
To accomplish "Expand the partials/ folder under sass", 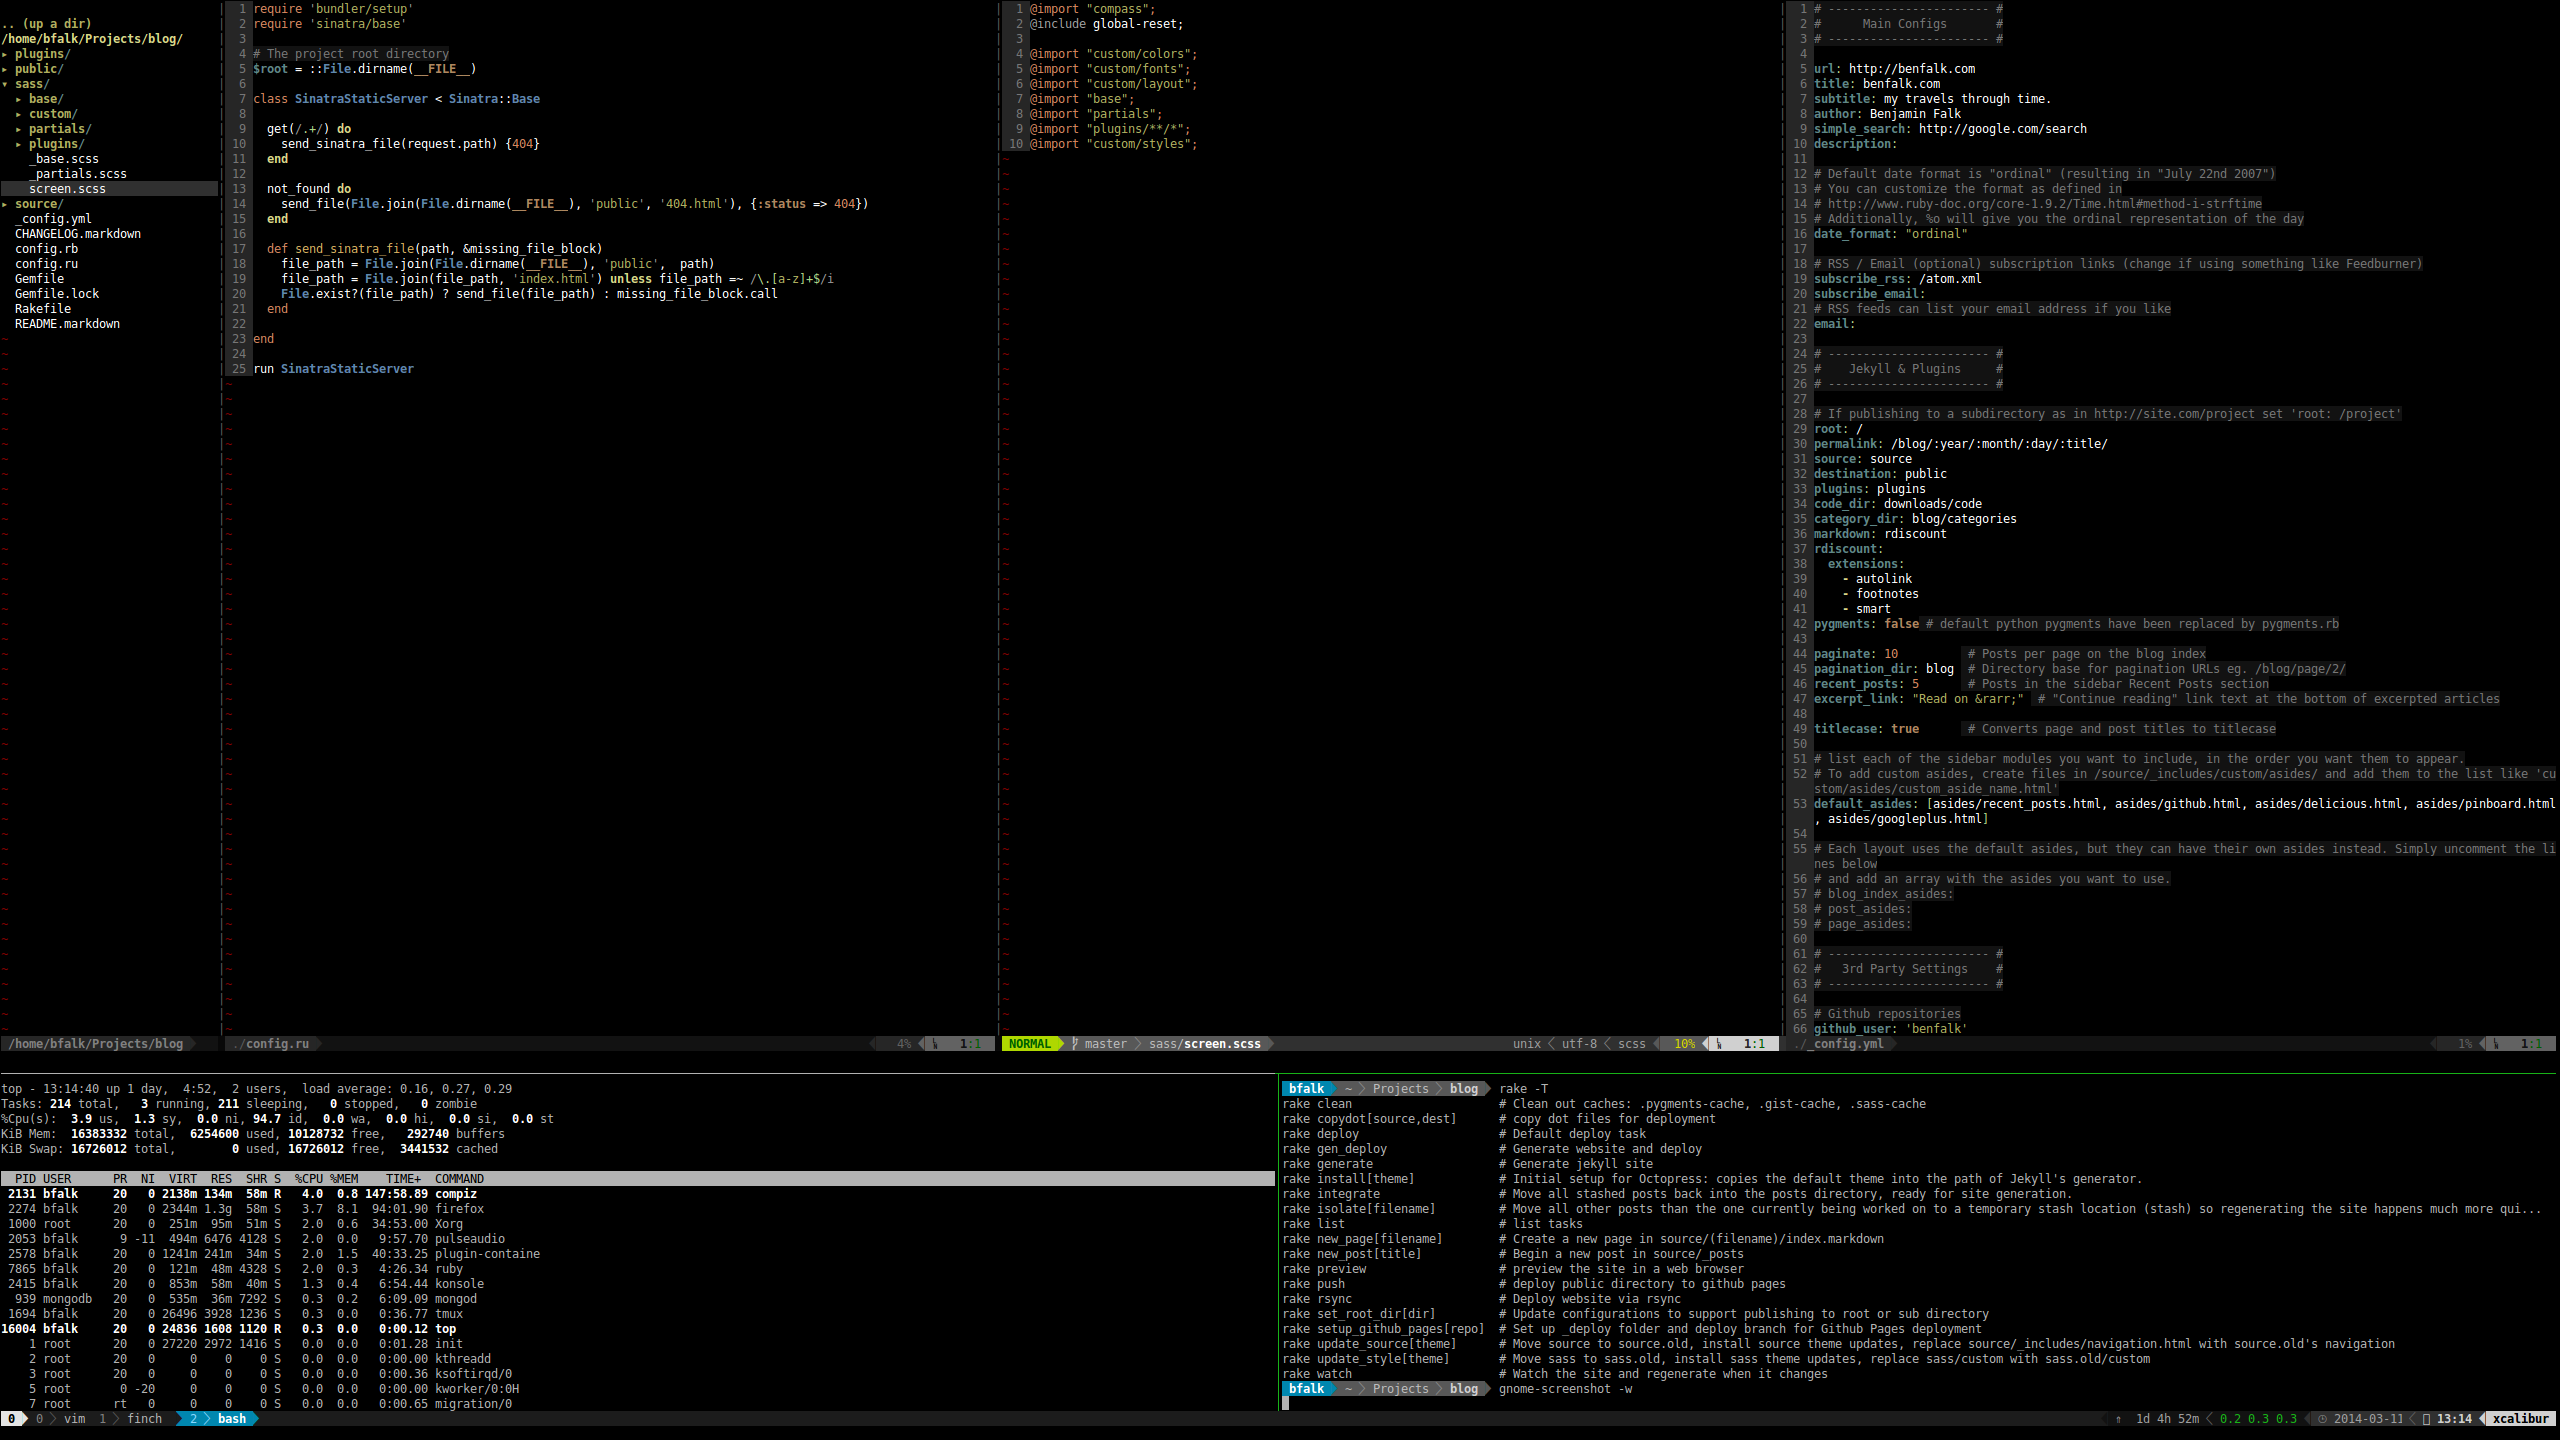I will point(54,129).
